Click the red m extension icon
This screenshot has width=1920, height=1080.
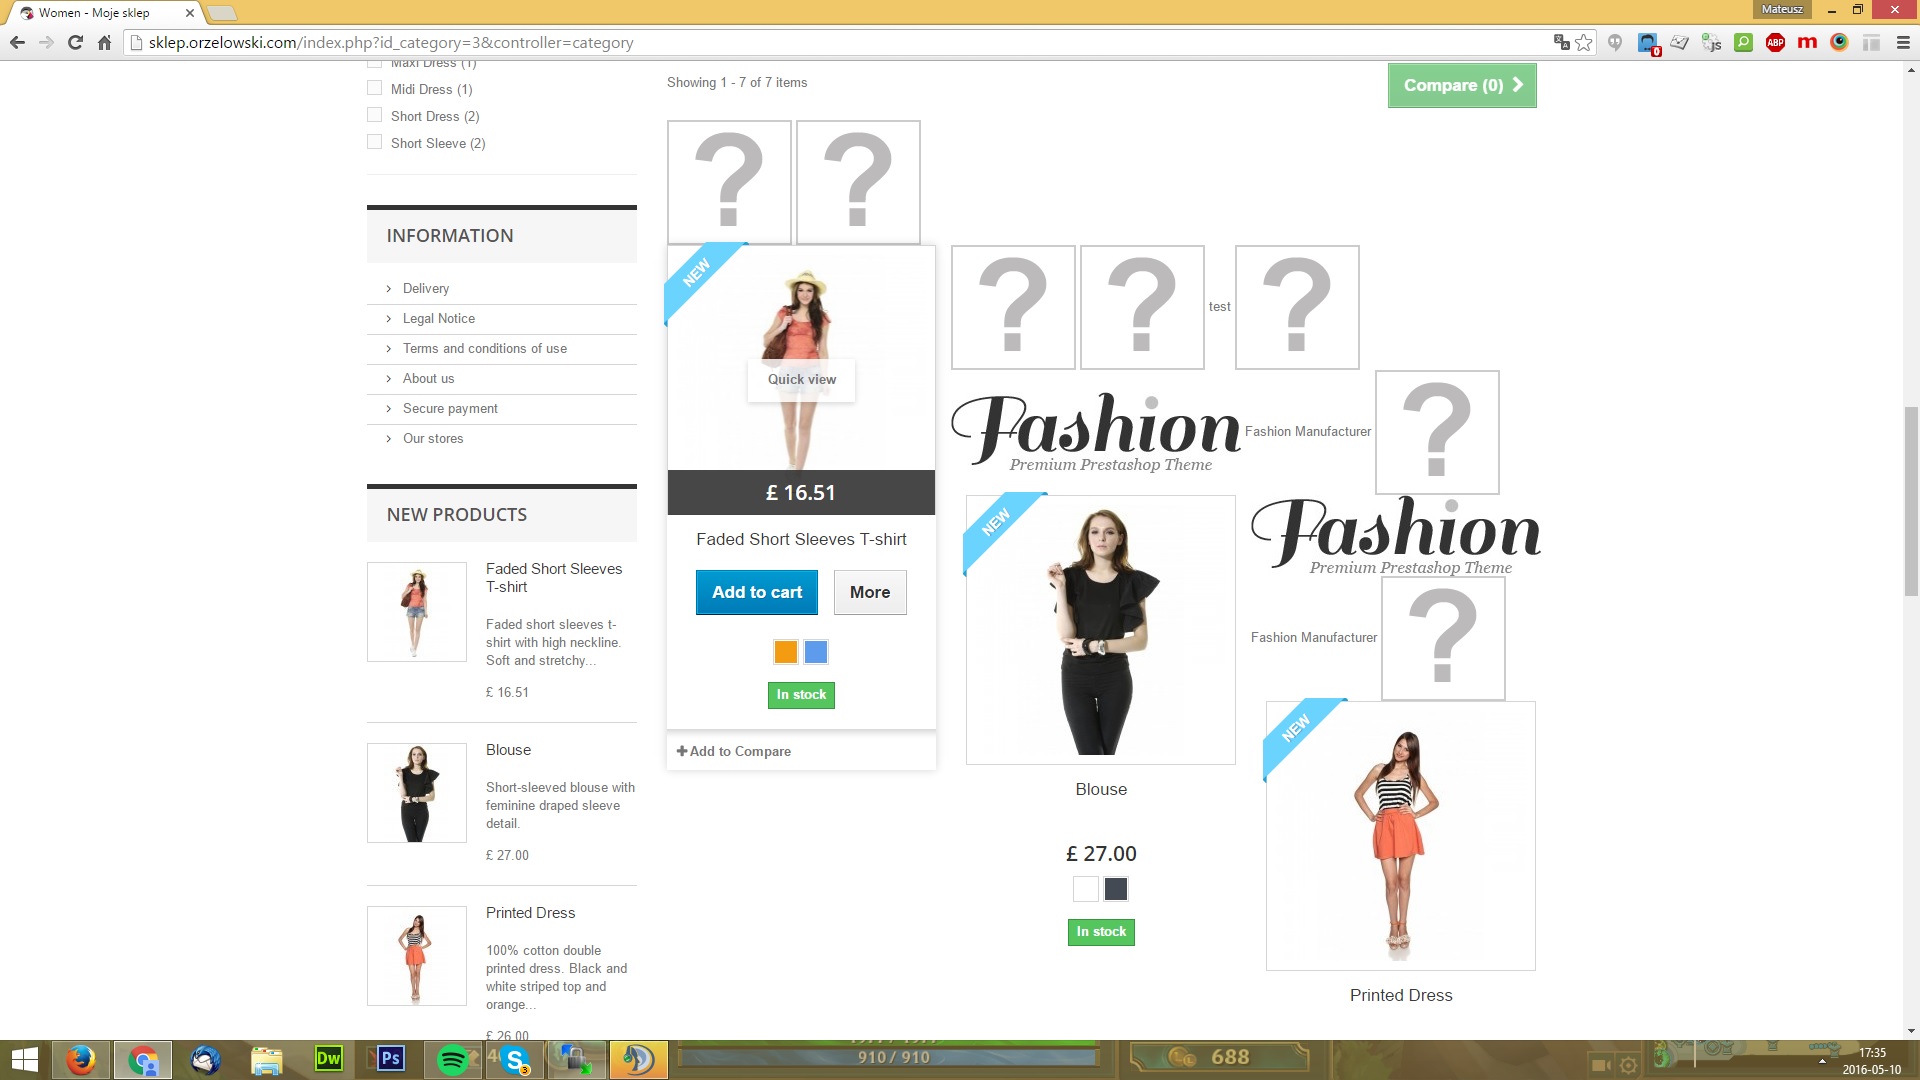point(1807,43)
